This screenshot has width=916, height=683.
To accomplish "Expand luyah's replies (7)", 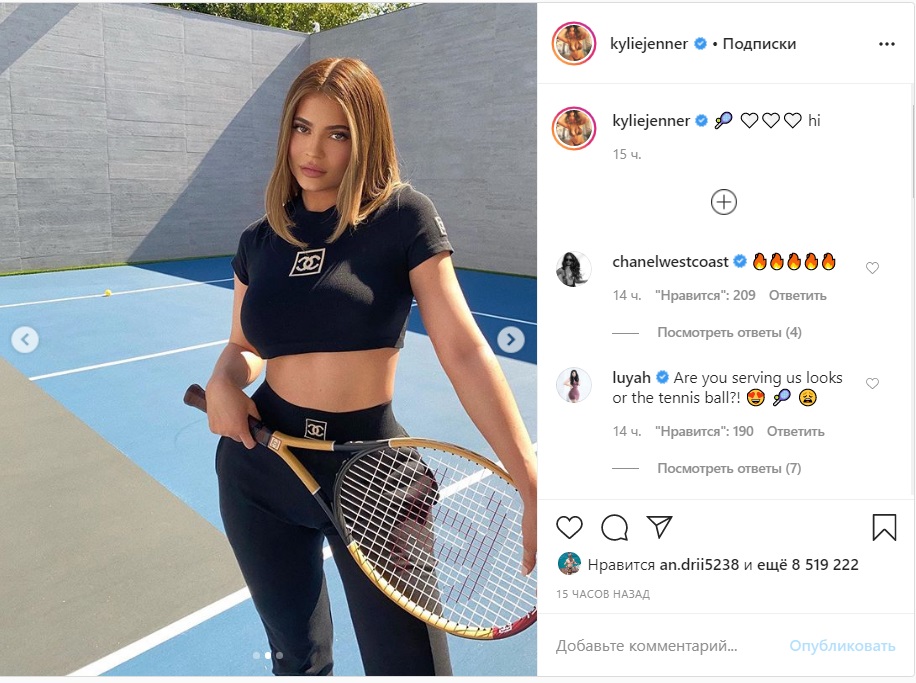I will 729,469.
